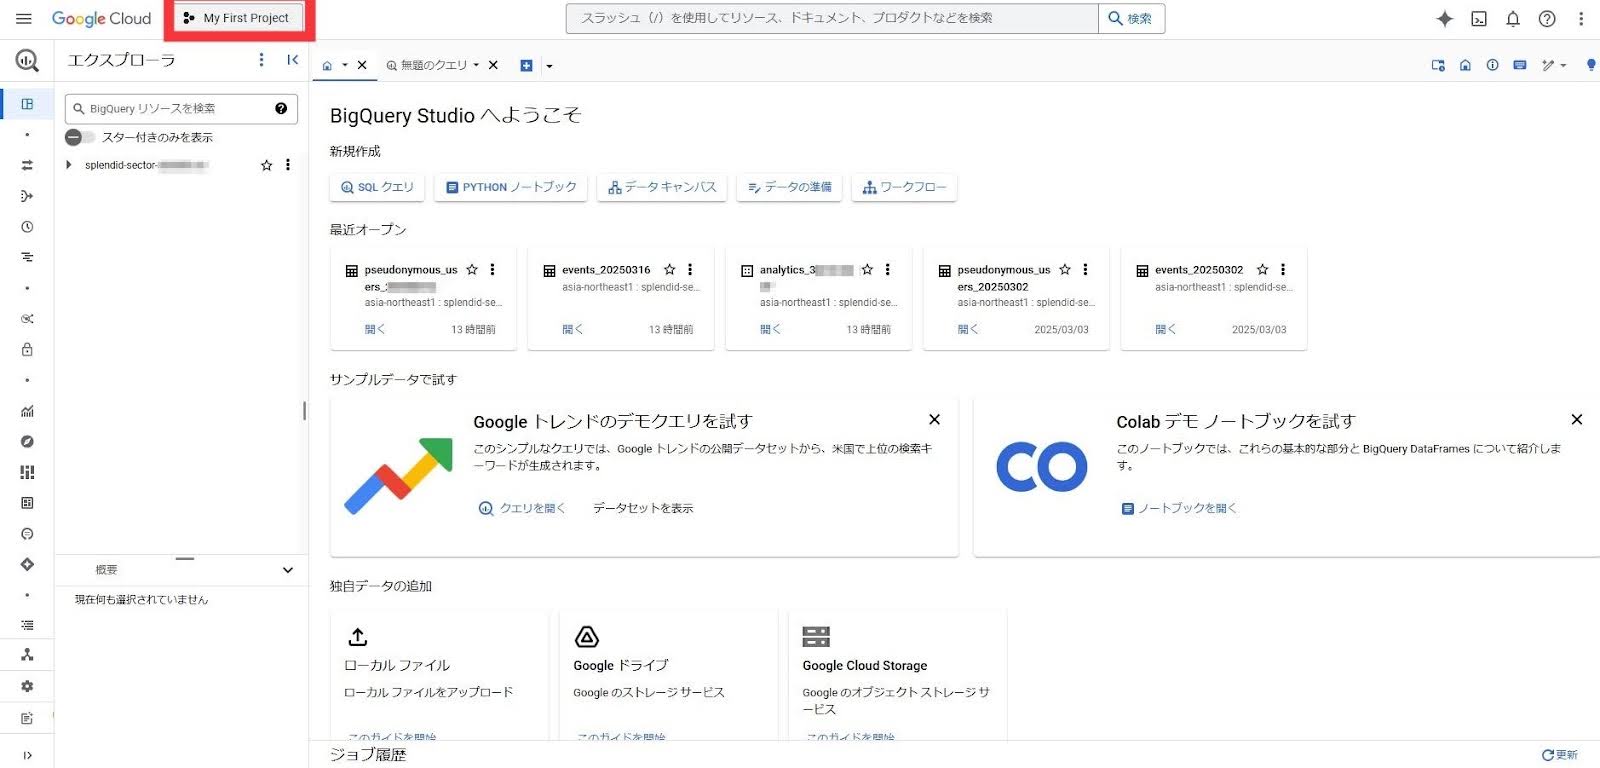The height and width of the screenshot is (768, 1600).
Task: Click the データの準備 button
Action: [x=789, y=187]
